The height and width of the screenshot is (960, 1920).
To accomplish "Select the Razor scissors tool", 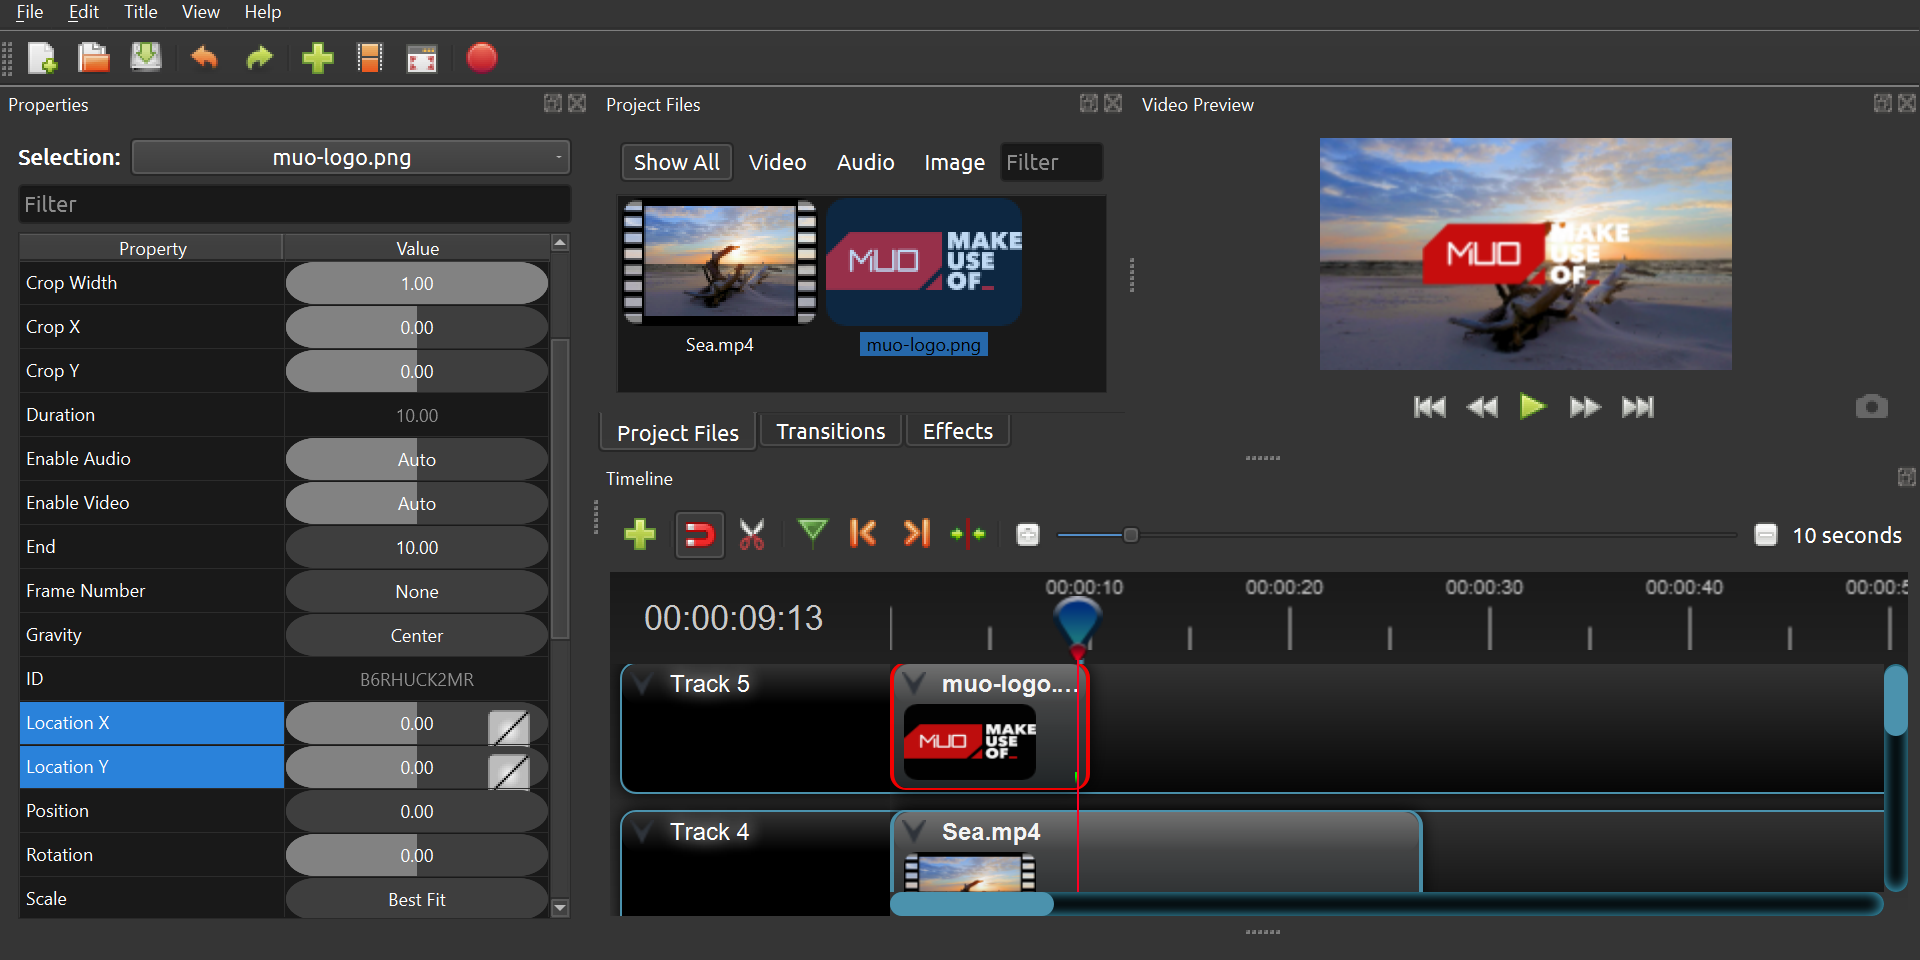I will [752, 535].
